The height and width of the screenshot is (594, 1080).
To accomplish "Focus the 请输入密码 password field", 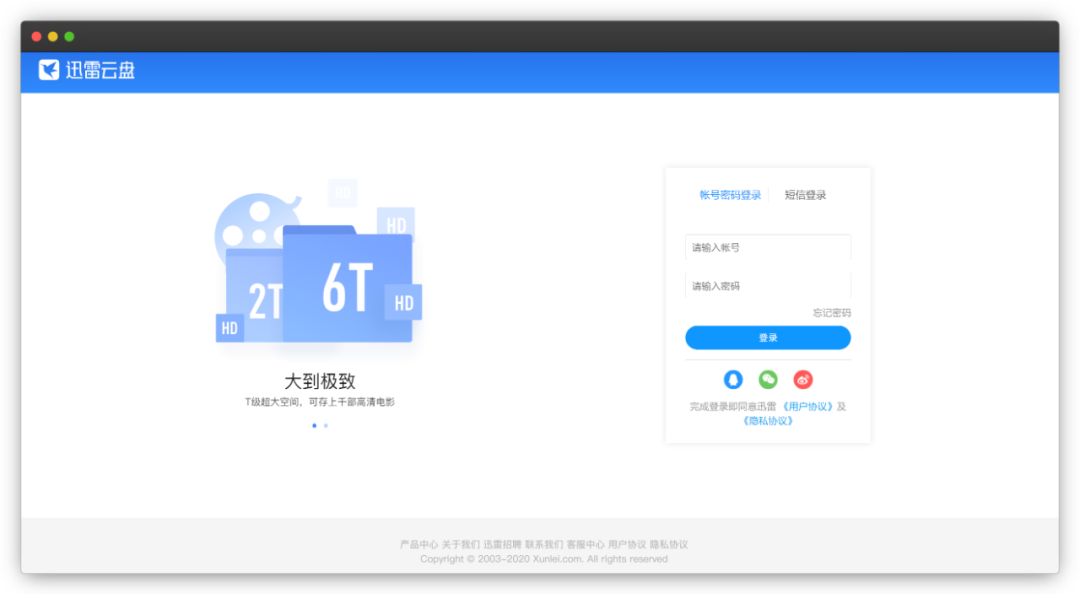I will (768, 286).
